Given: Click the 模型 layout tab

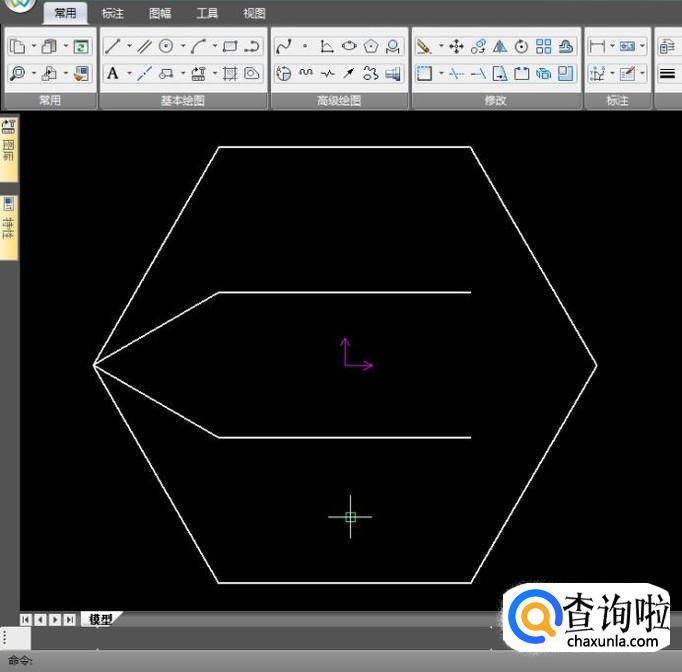Looking at the screenshot, I should pos(100,620).
